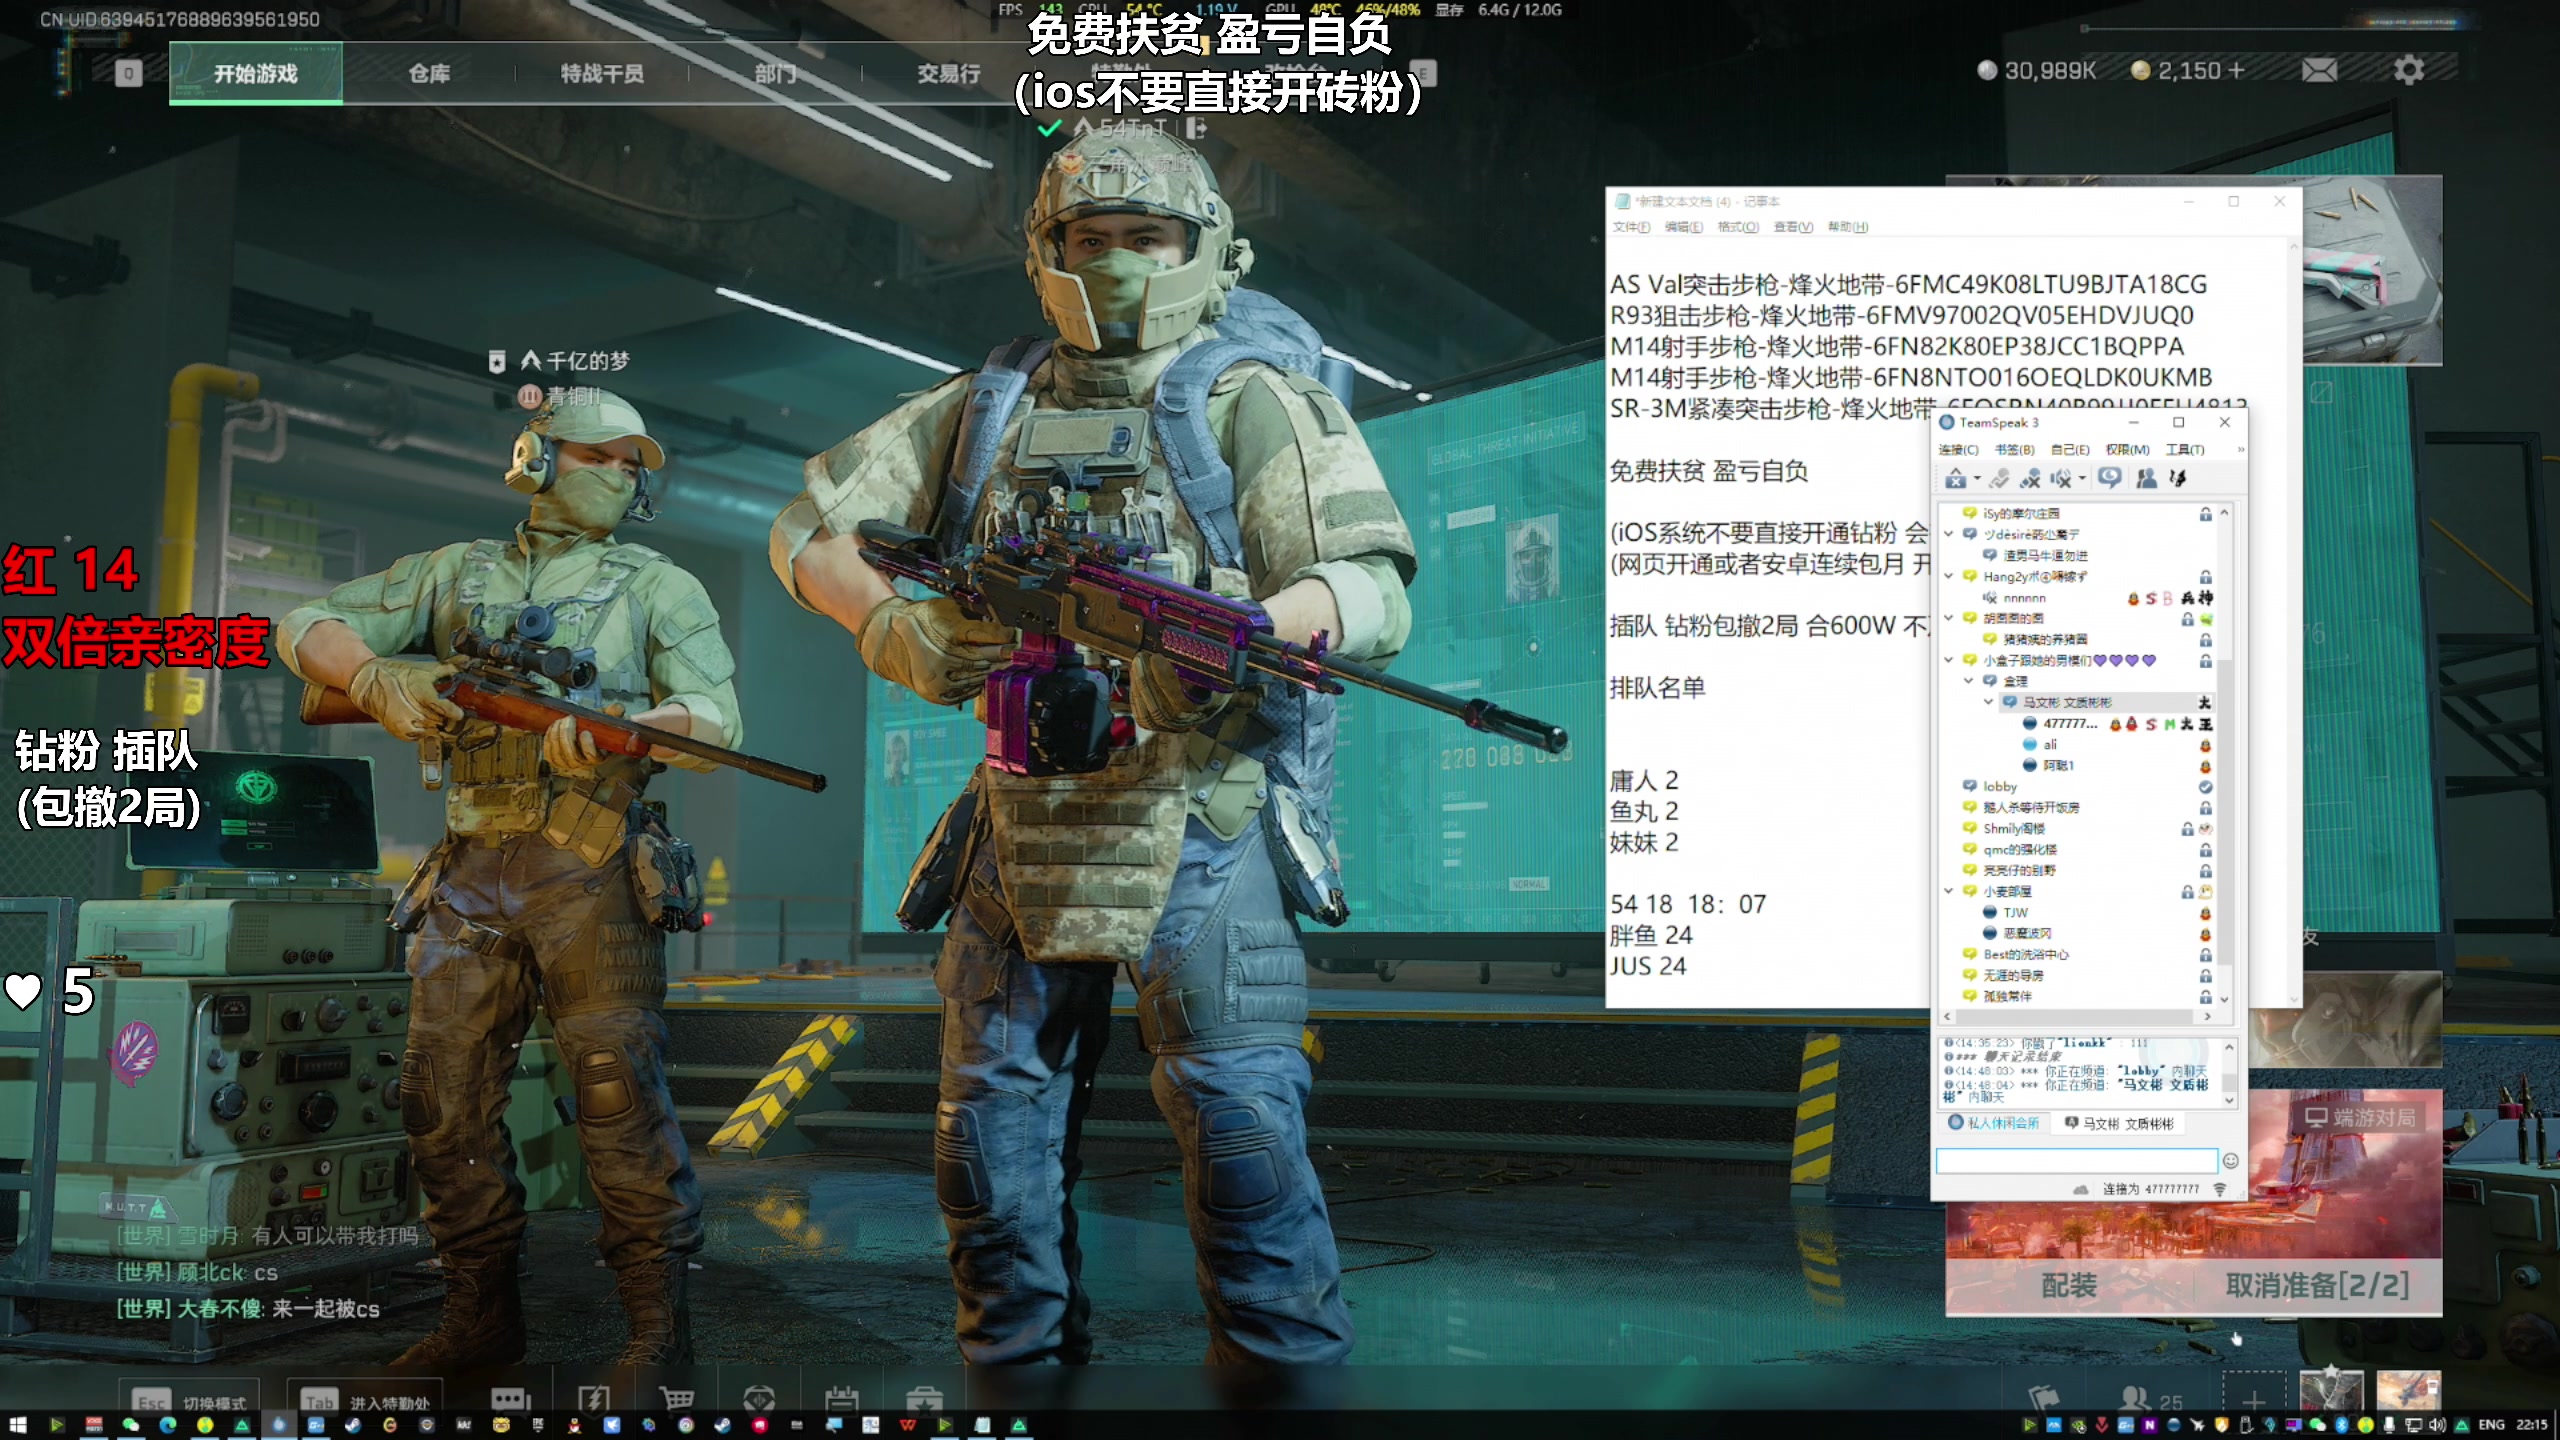Switch to 私人休闲会所 chat tab
Screen dimensions: 2560x1440
pyautogui.click(x=1994, y=1123)
